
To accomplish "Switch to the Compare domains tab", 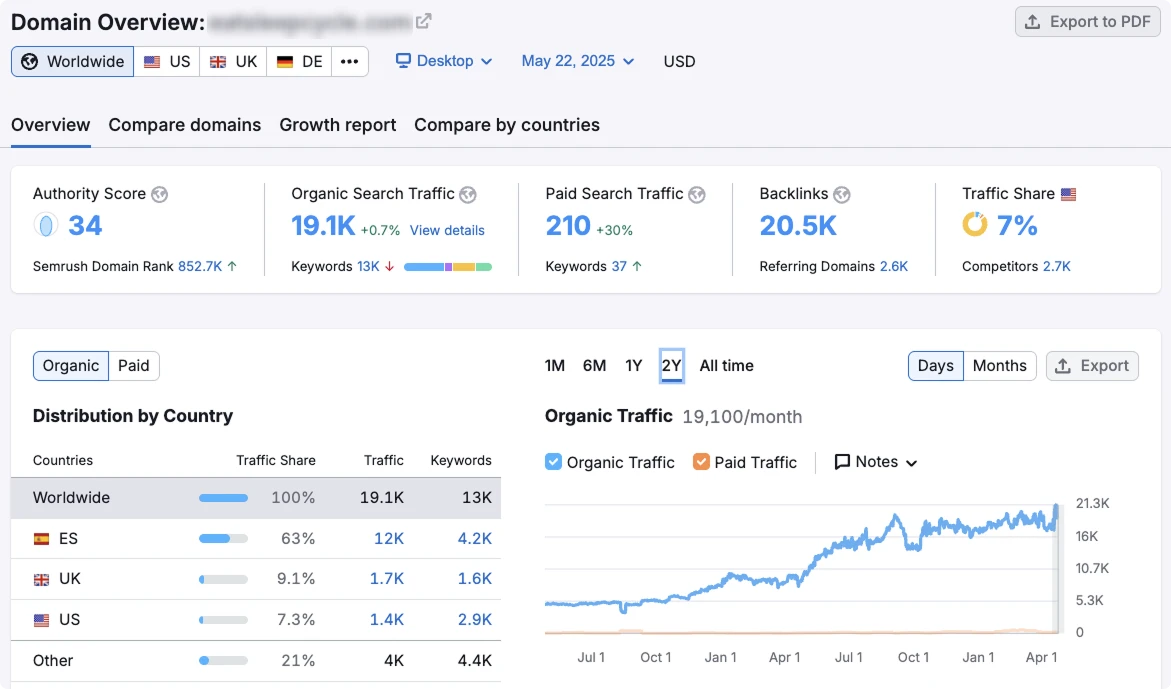I will 185,125.
